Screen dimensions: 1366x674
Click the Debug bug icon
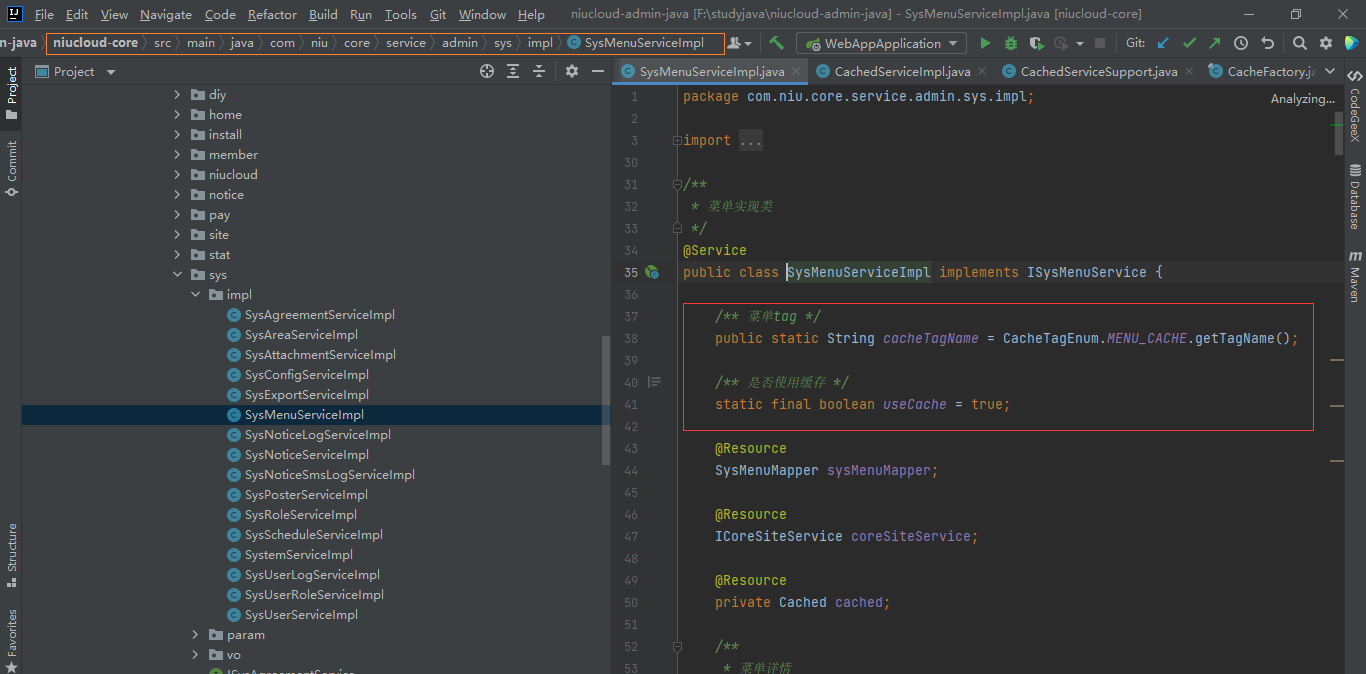1011,43
